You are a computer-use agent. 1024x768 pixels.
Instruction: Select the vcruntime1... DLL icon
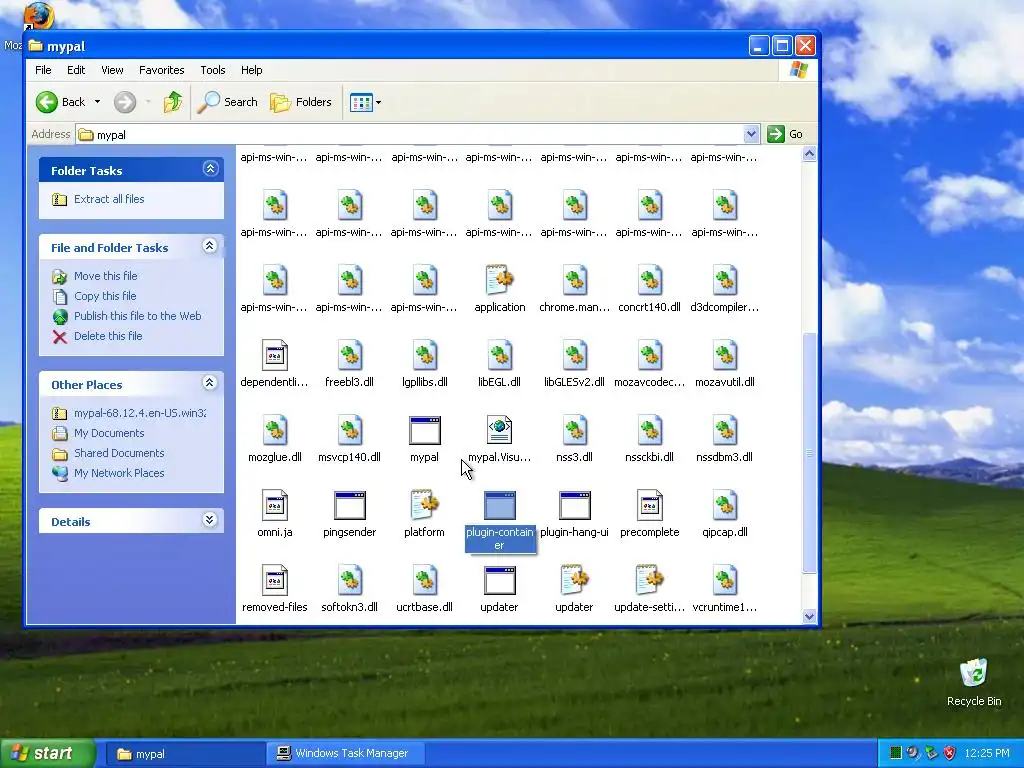coord(725,581)
